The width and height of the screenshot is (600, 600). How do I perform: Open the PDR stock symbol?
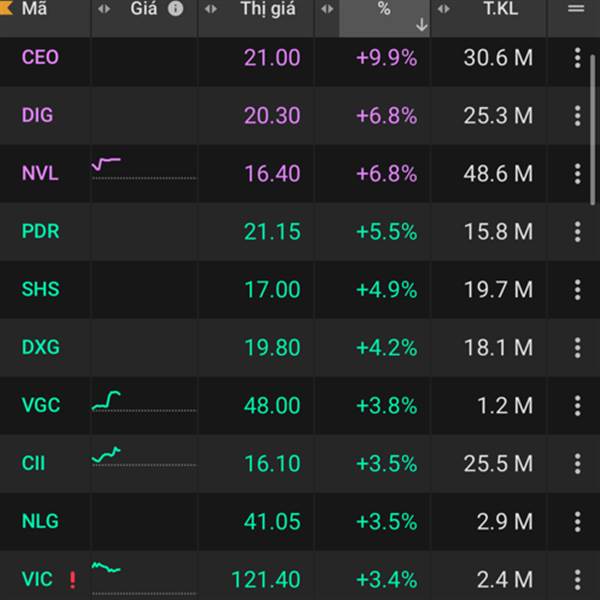coord(41,232)
